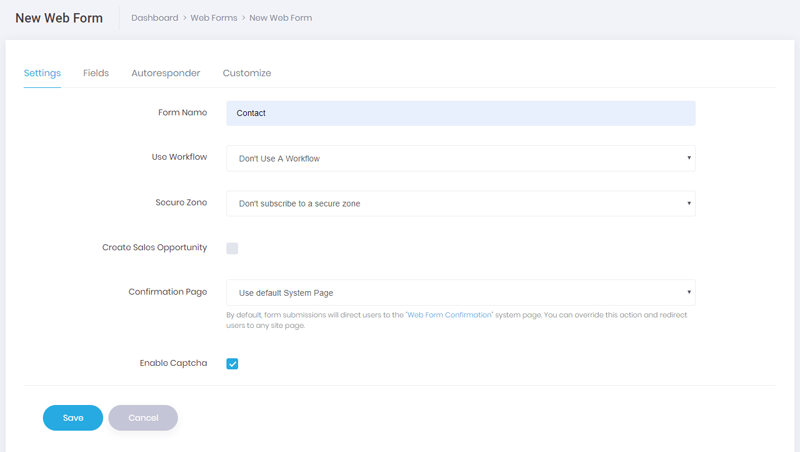Click the Use Workflow label
800x452 pixels.
180,157
